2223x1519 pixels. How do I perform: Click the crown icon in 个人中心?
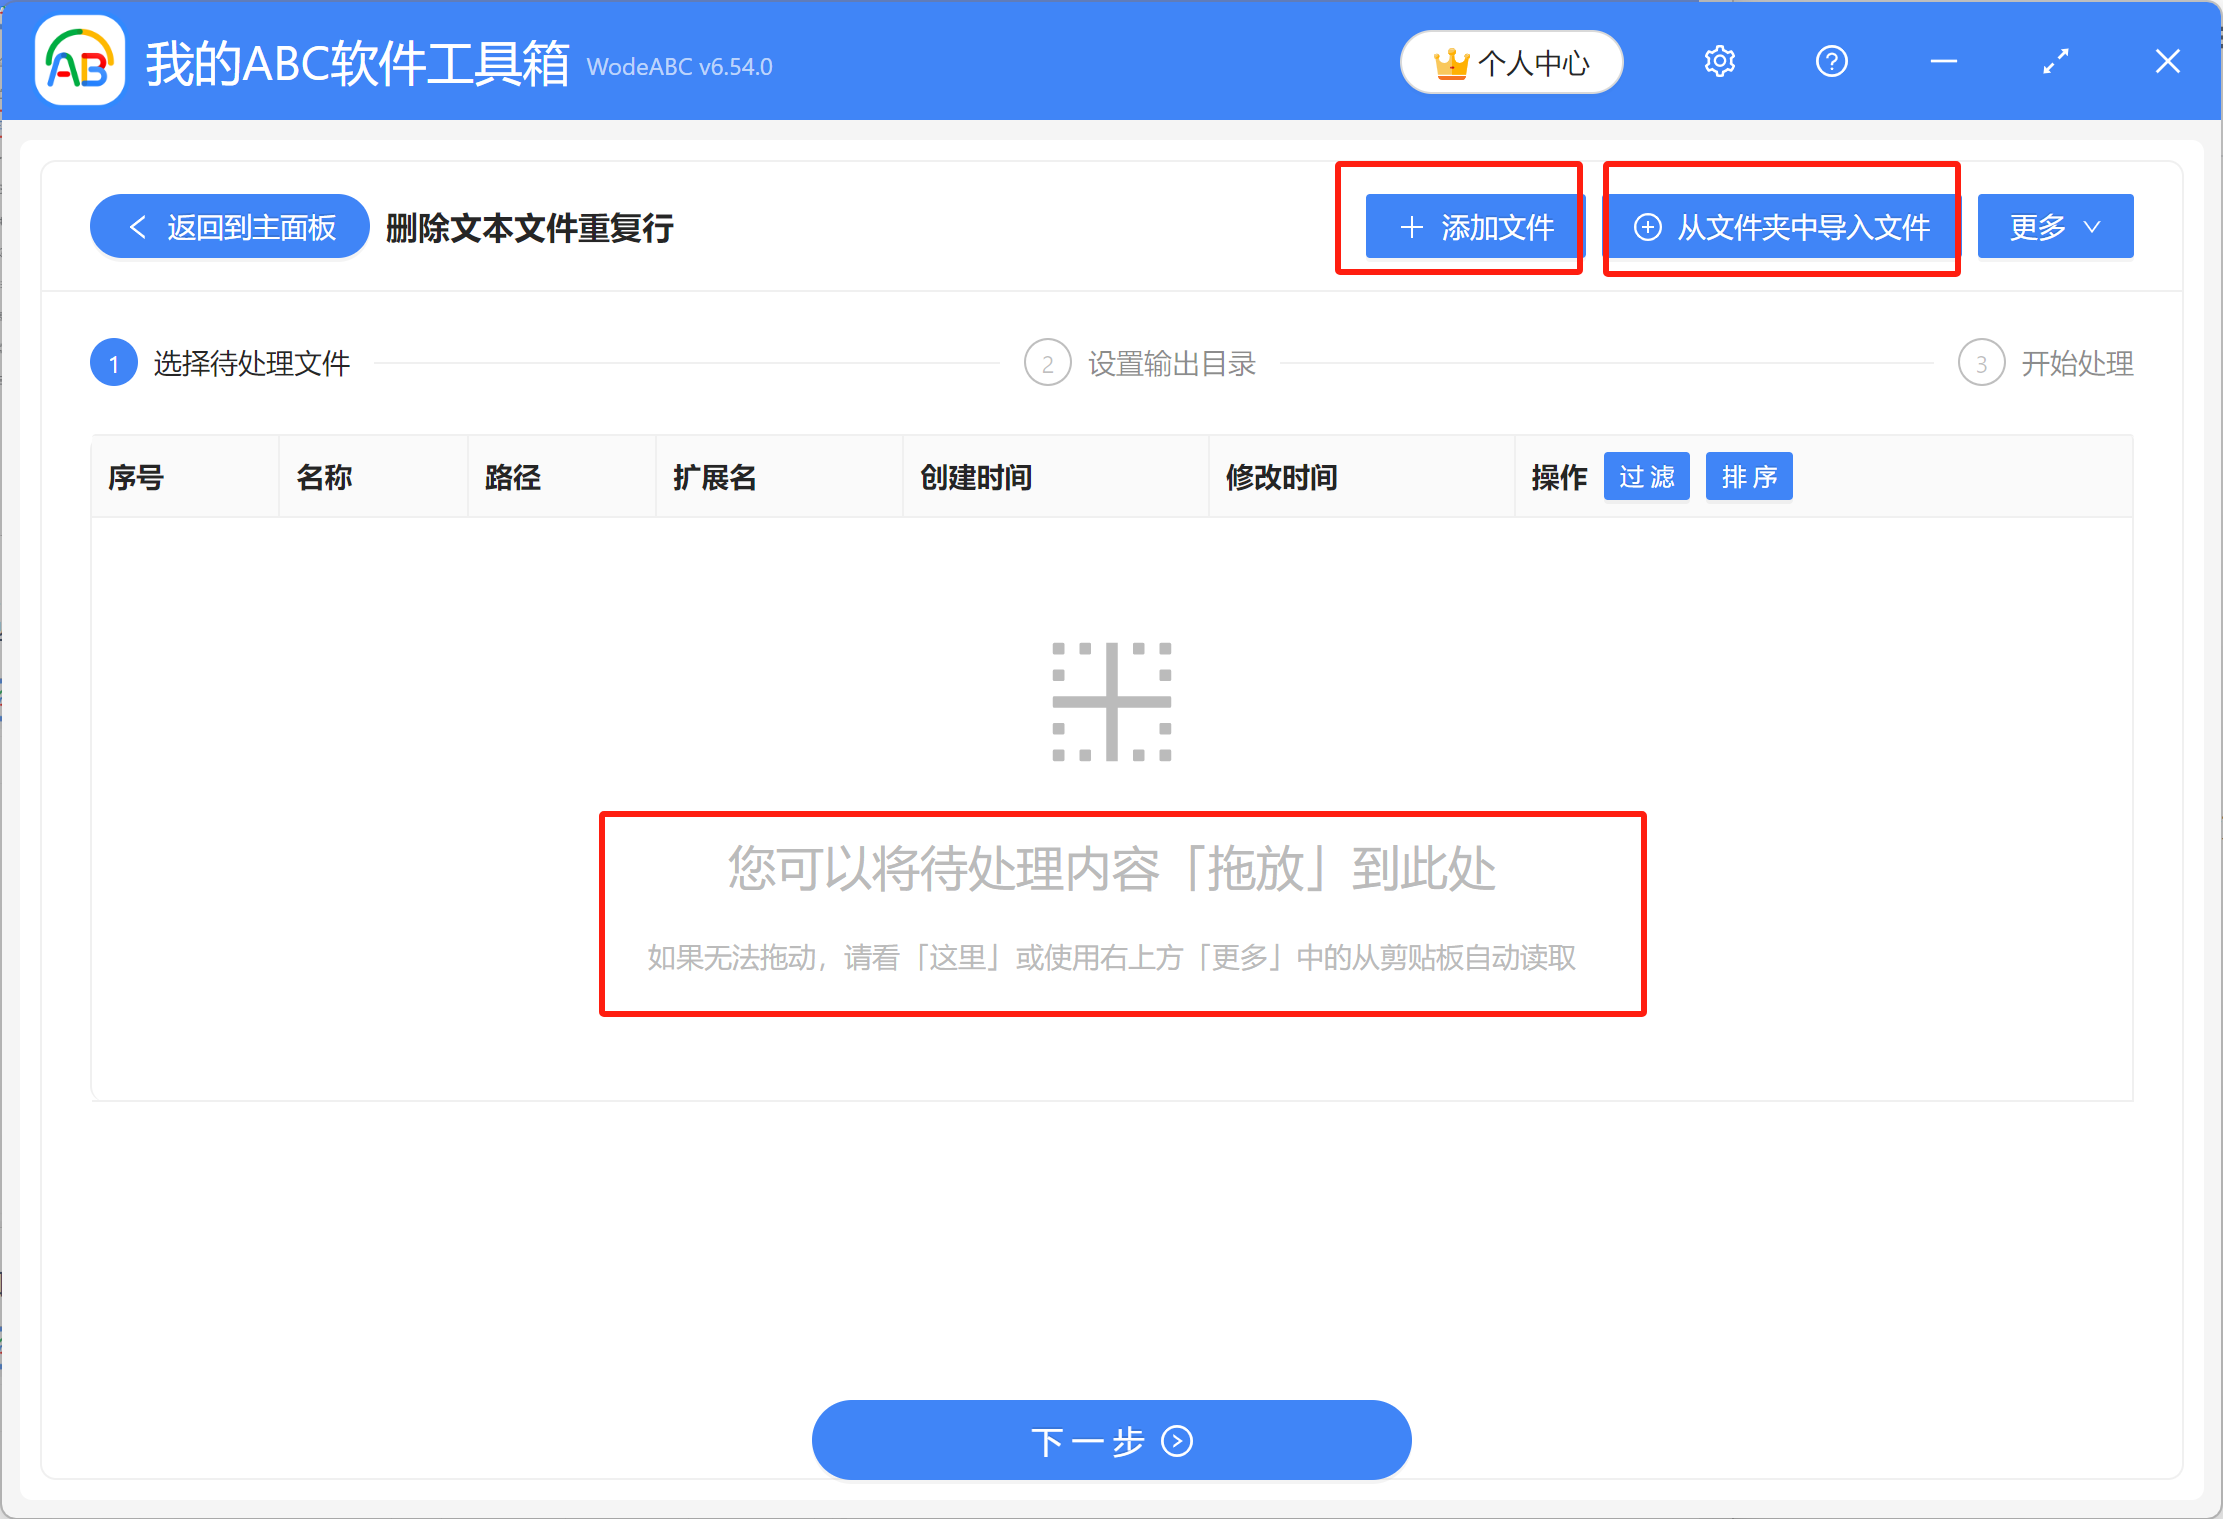(x=1452, y=61)
